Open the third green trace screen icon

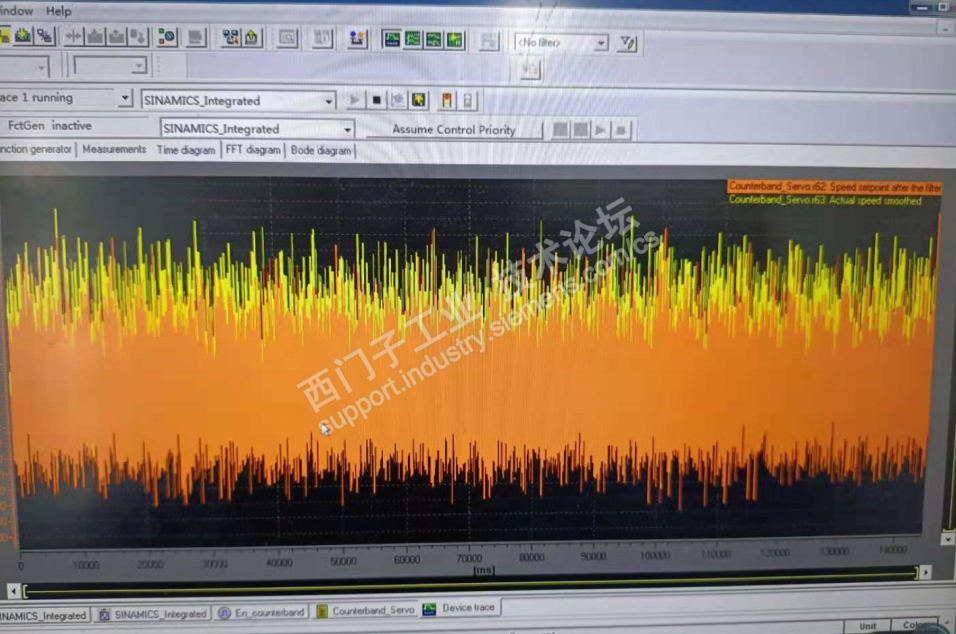[x=433, y=40]
